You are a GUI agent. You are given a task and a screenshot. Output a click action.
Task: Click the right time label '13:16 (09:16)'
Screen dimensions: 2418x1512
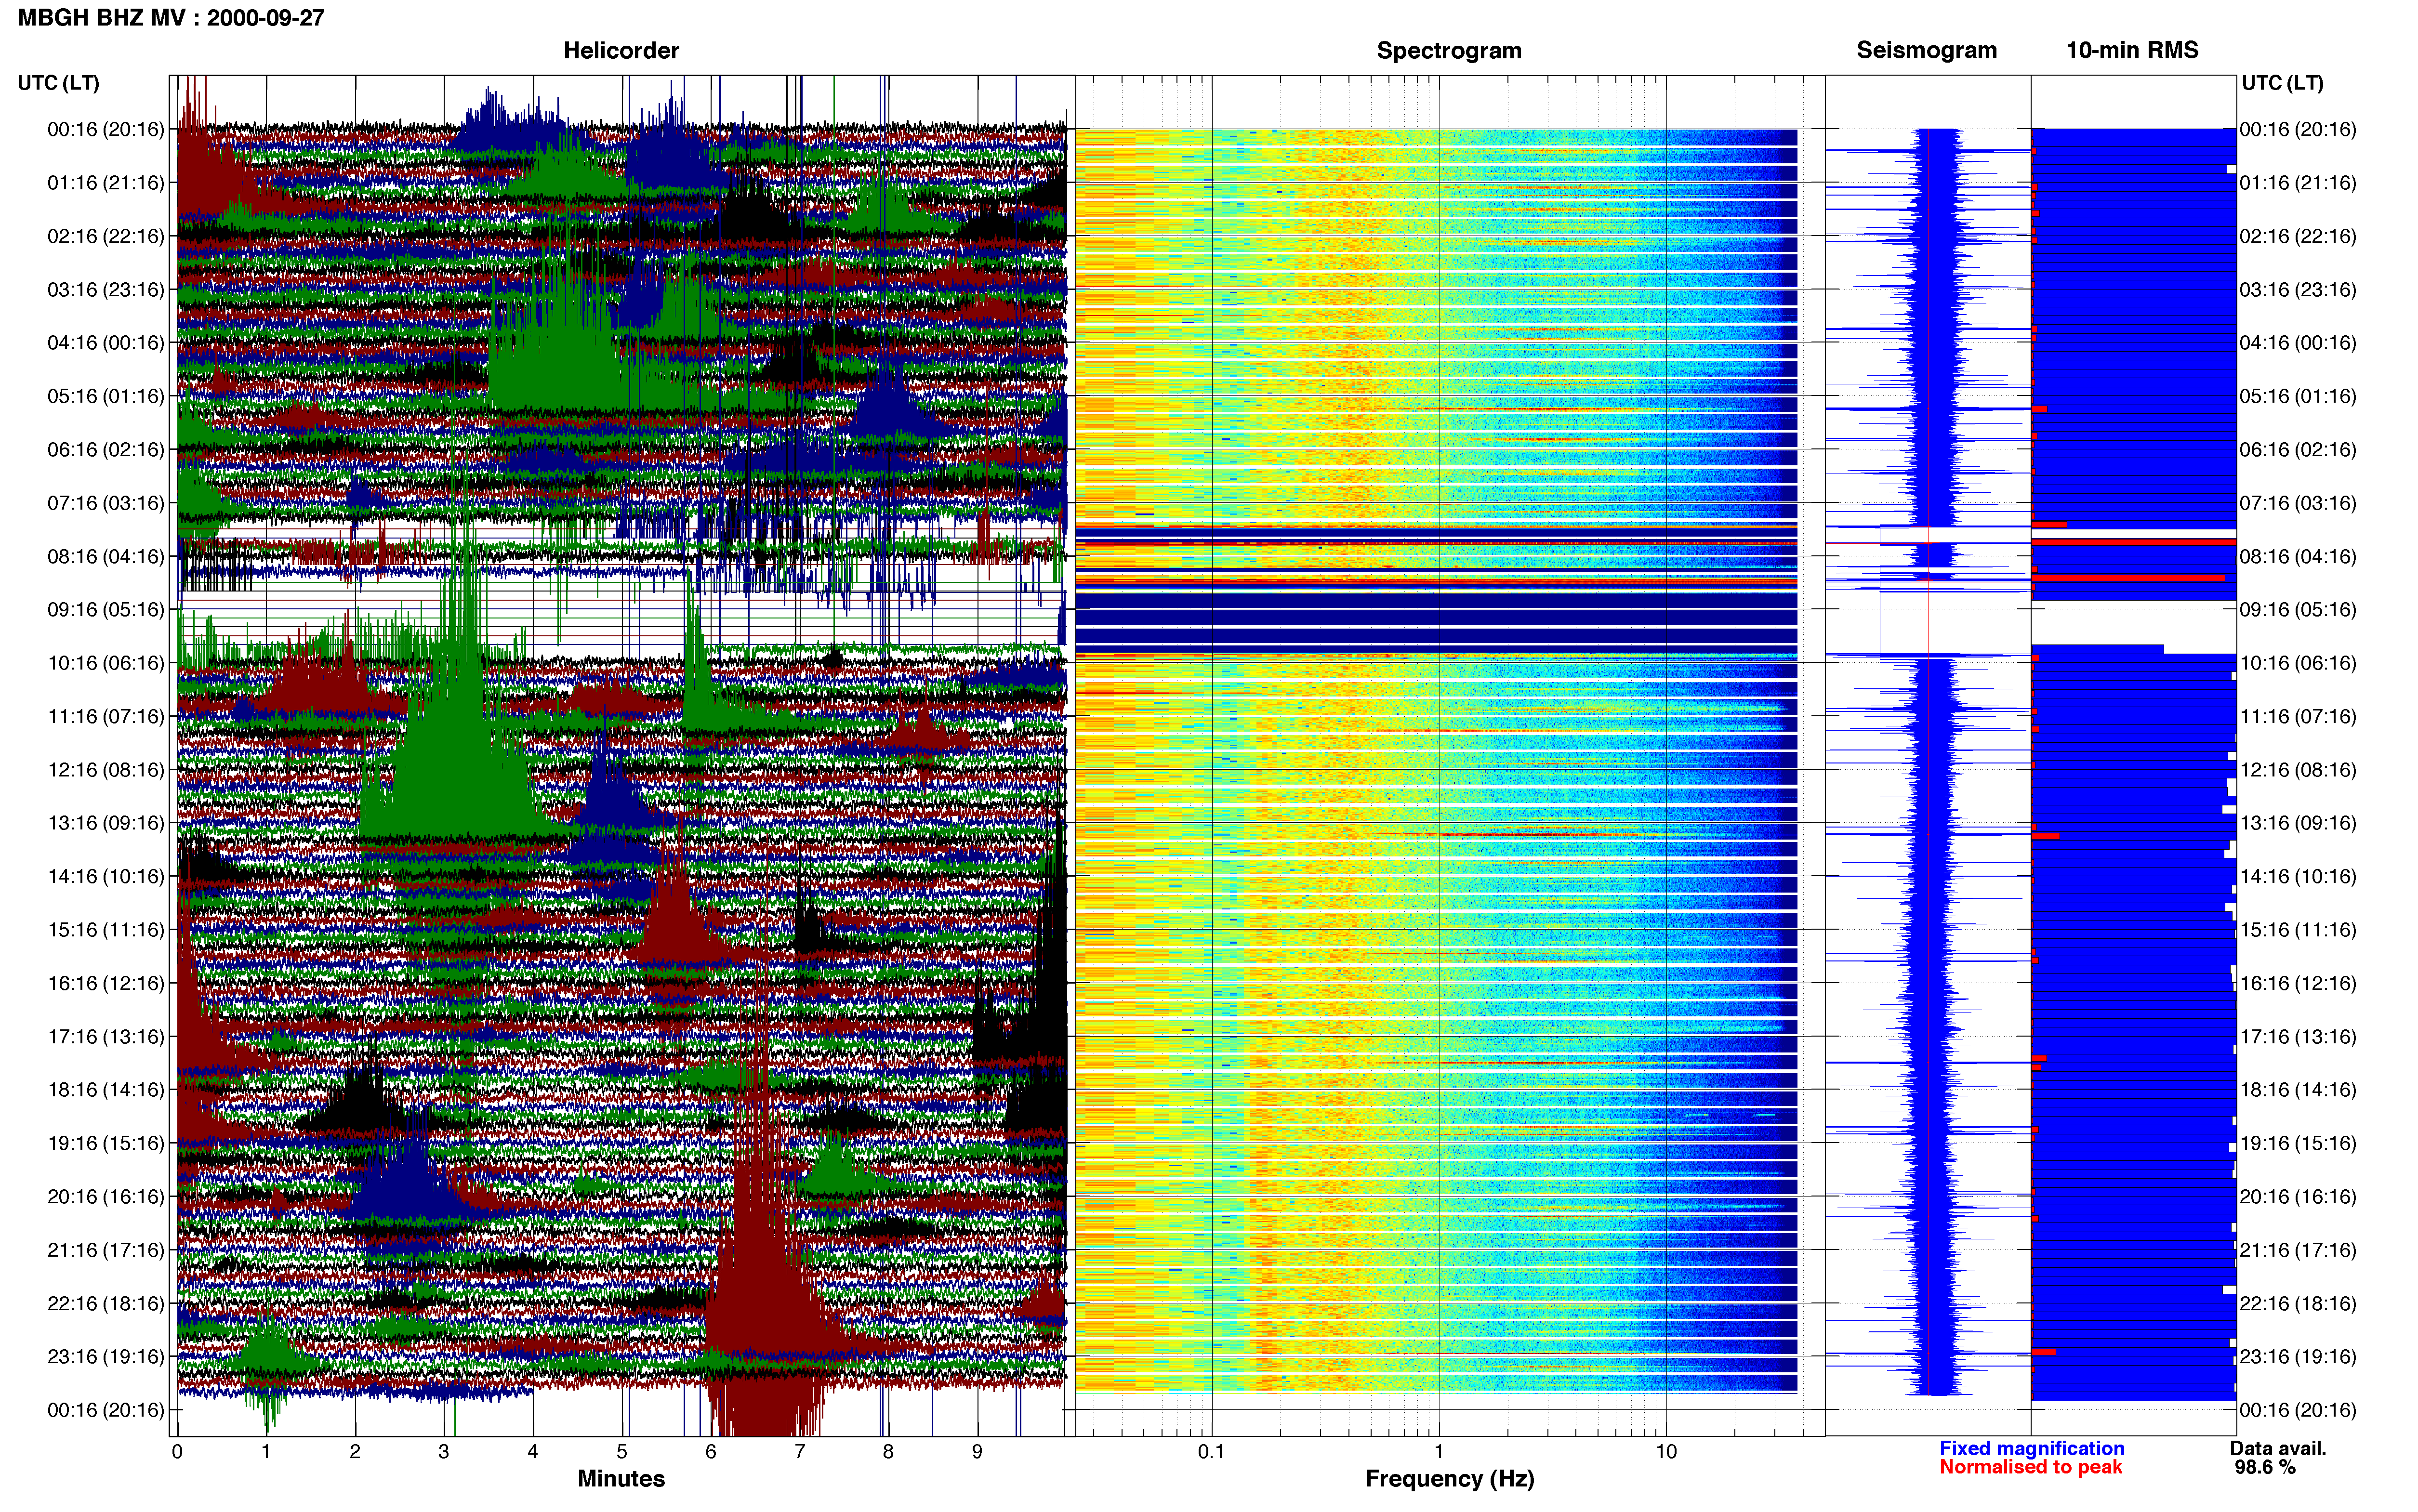click(x=2298, y=823)
